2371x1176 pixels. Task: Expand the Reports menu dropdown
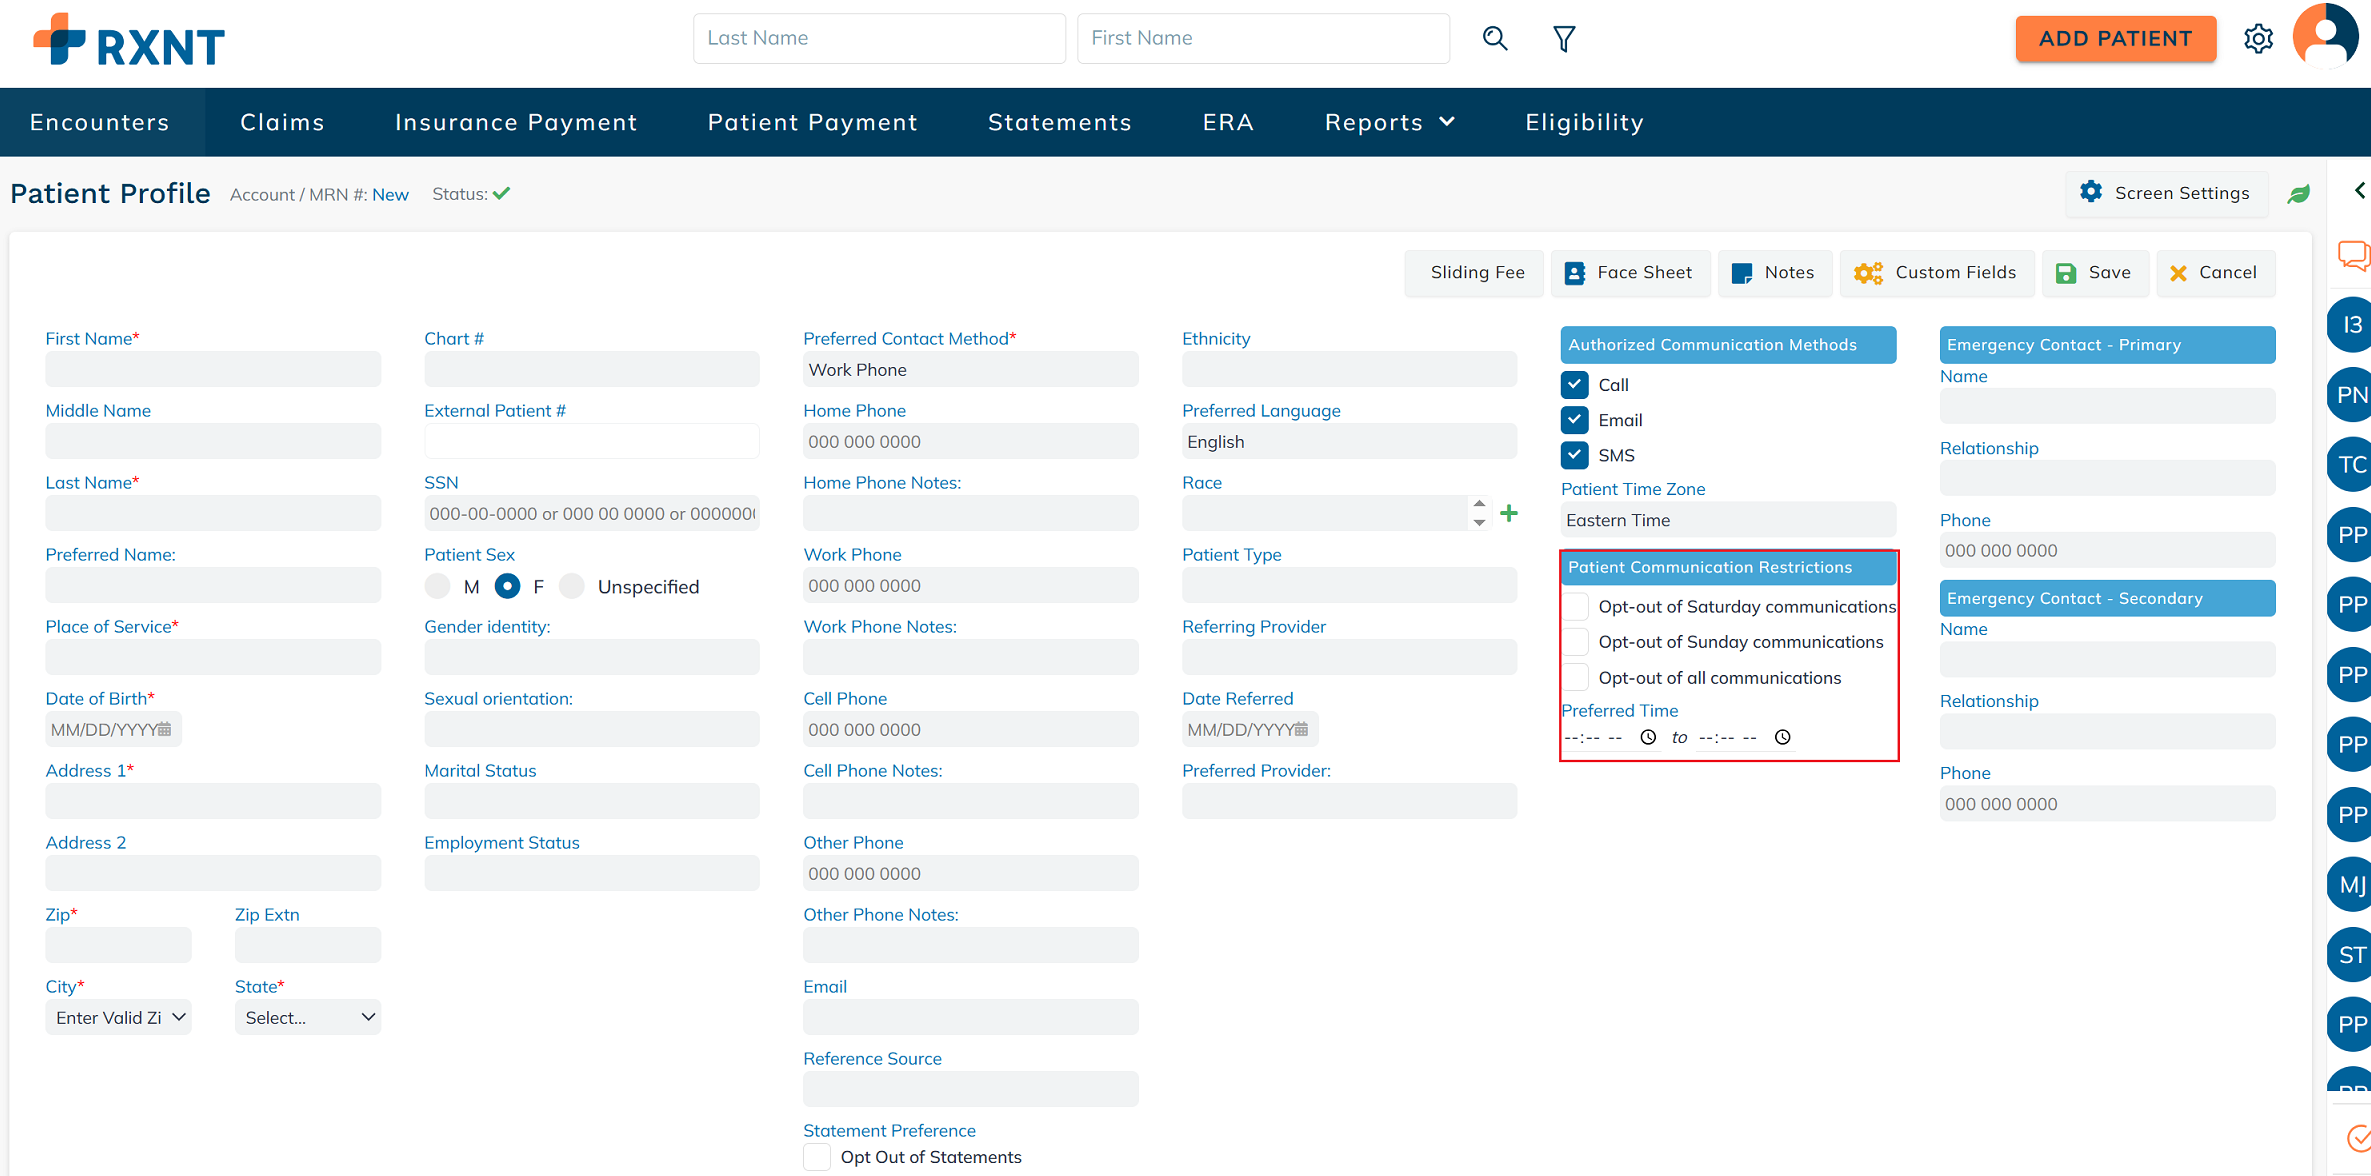pos(1389,122)
